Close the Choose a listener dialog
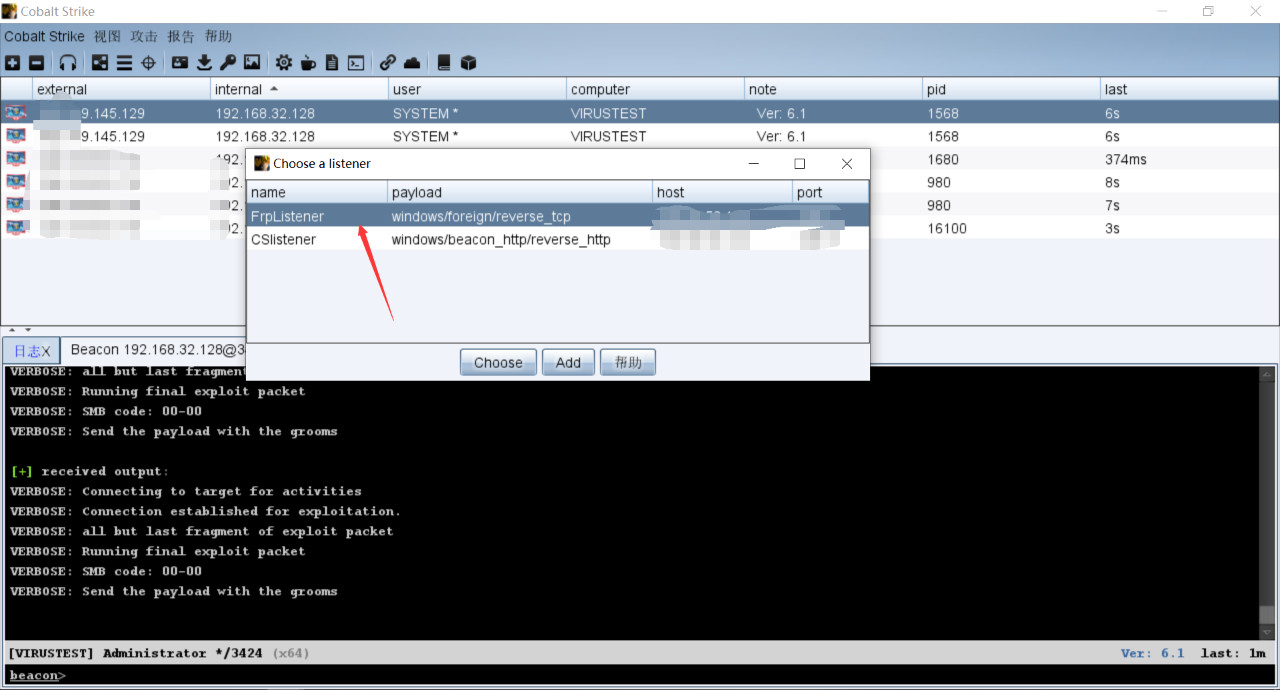This screenshot has width=1280, height=690. (x=846, y=163)
